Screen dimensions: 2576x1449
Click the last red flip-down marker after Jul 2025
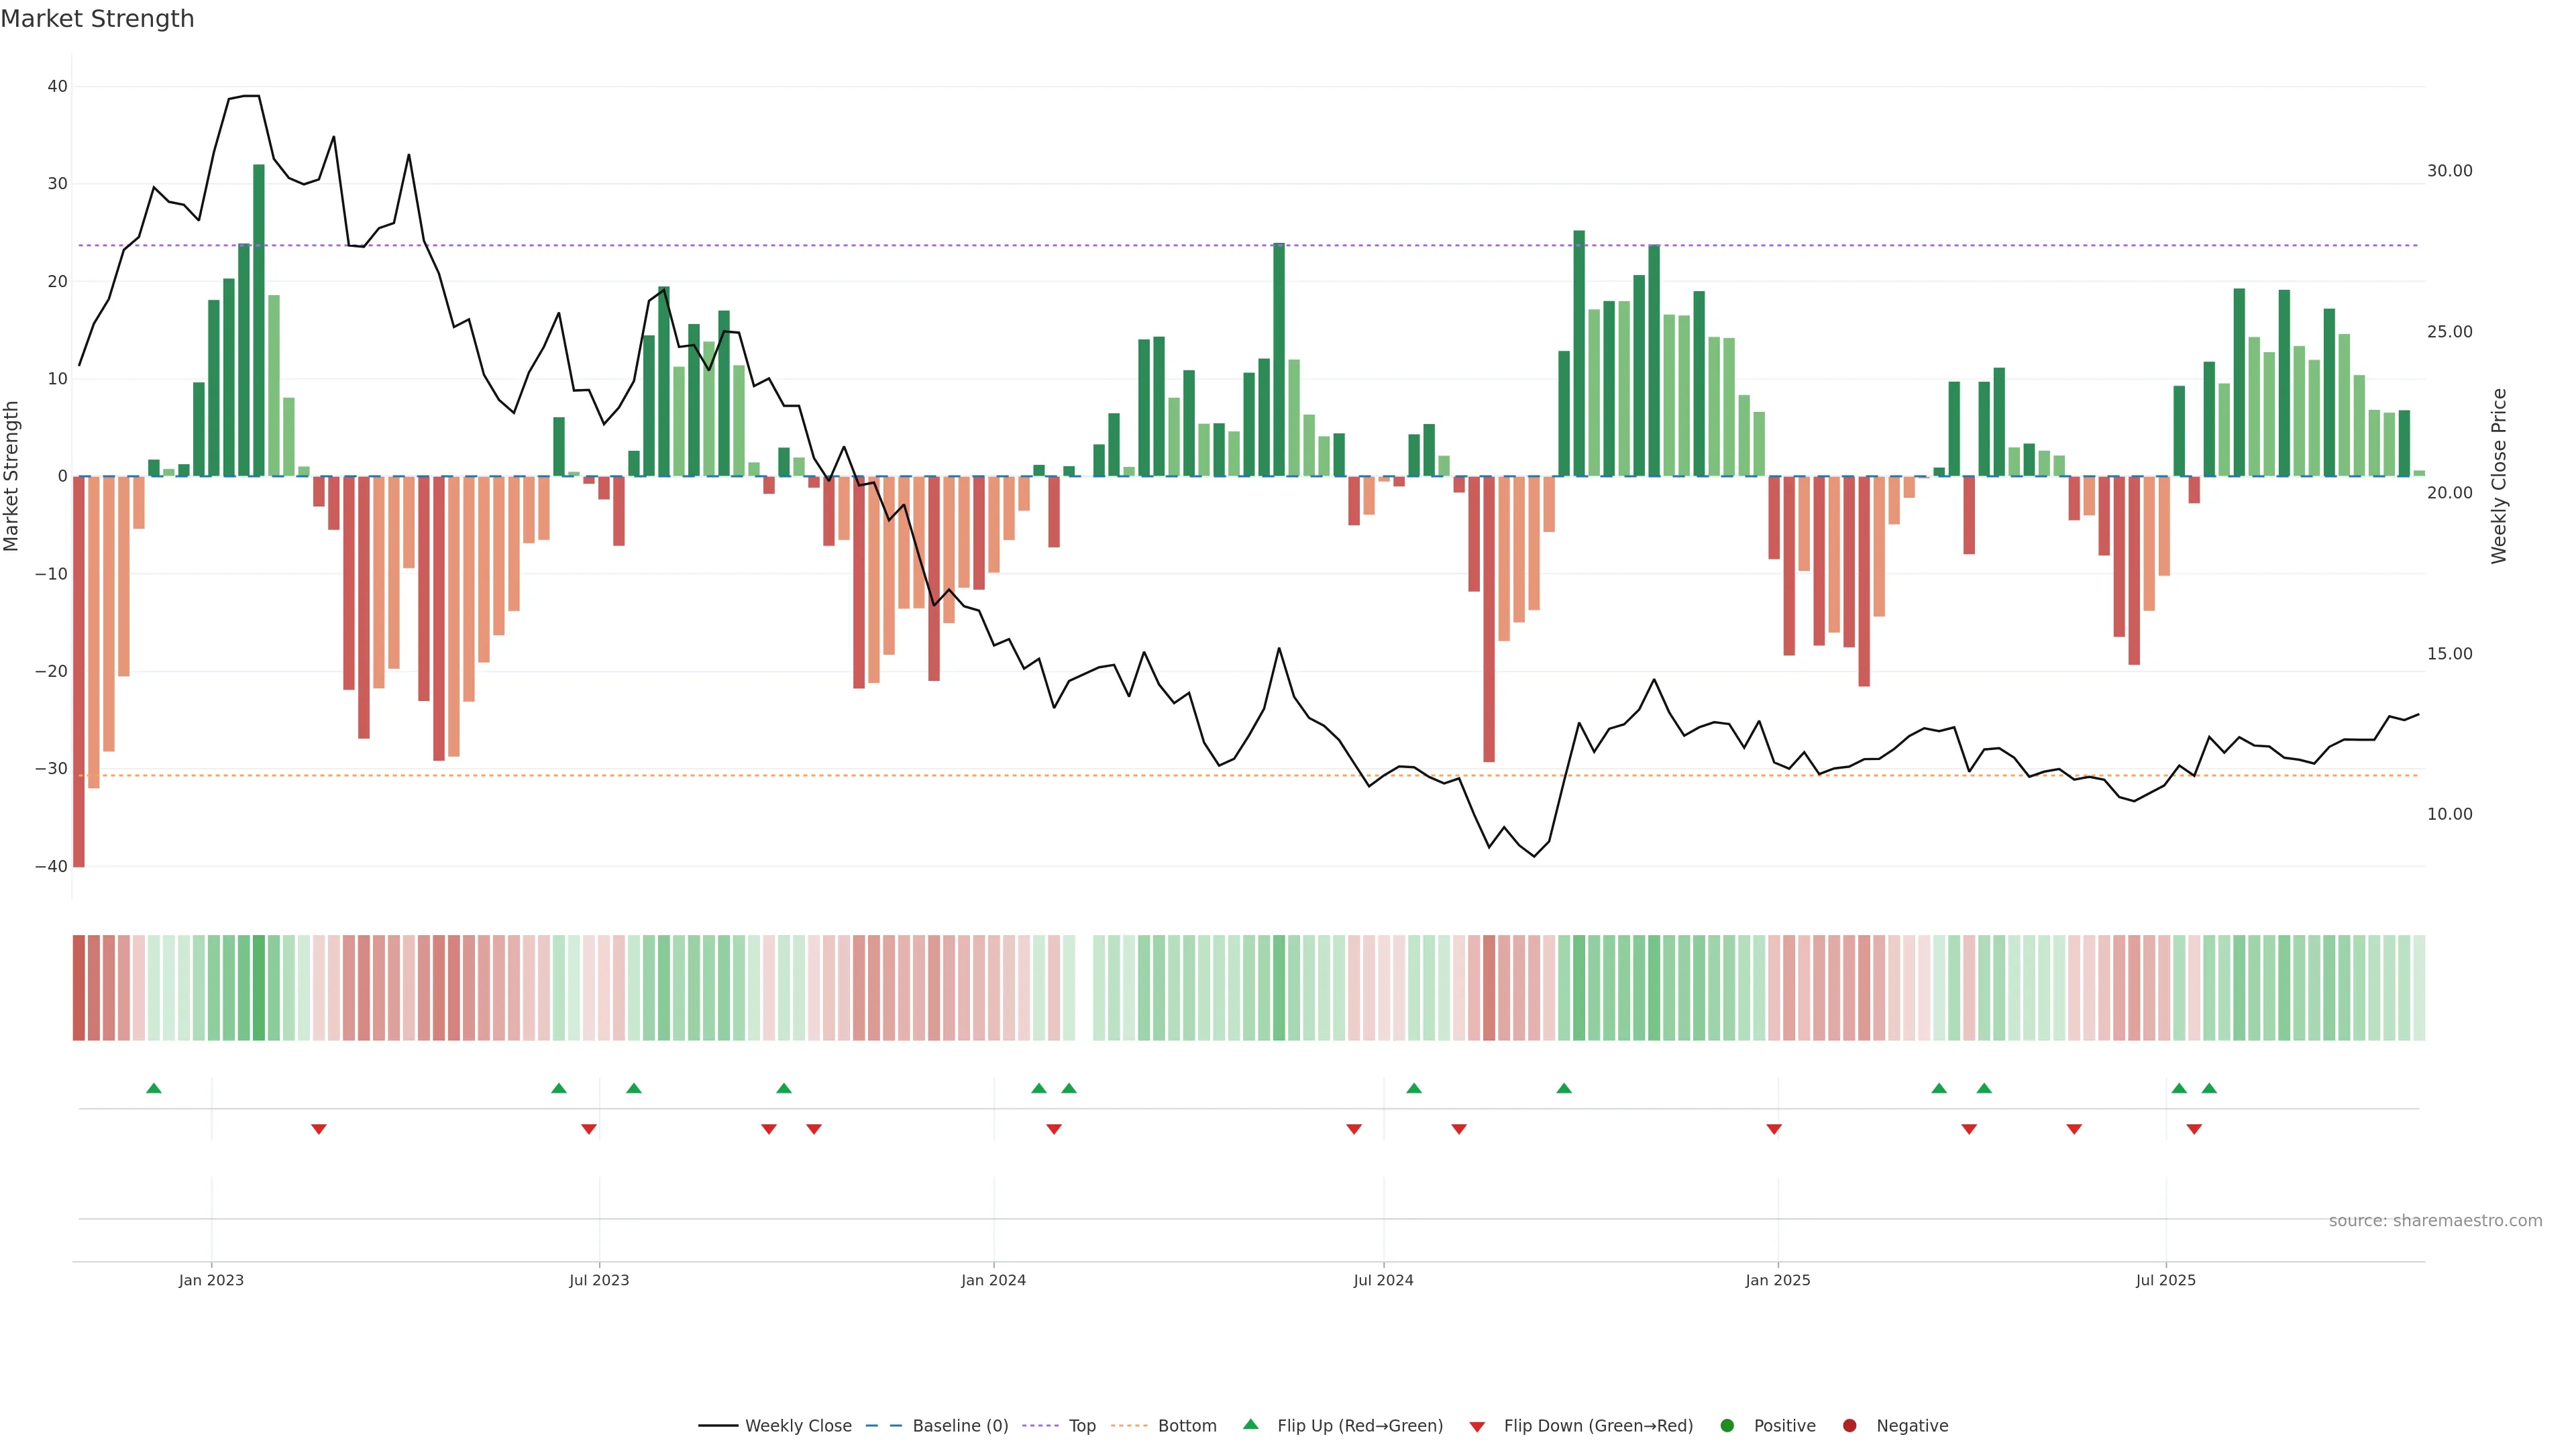(2194, 1129)
